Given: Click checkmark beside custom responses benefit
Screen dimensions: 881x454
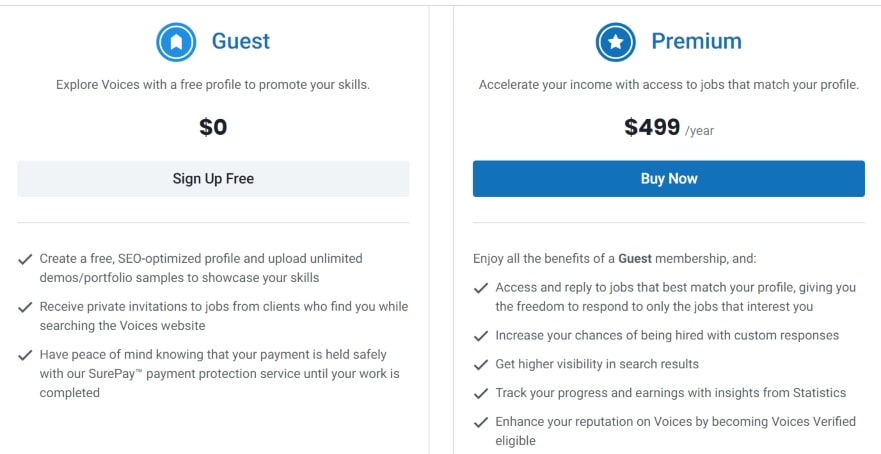Looking at the screenshot, I should (480, 336).
